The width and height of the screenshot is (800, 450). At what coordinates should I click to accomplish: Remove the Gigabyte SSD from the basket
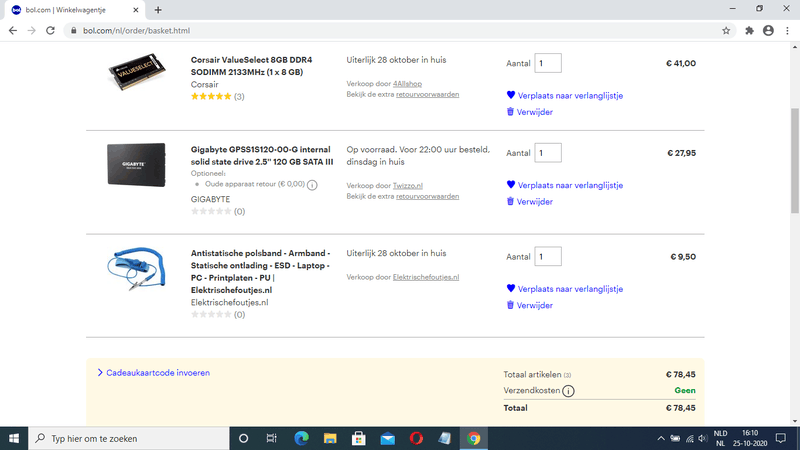tap(530, 202)
